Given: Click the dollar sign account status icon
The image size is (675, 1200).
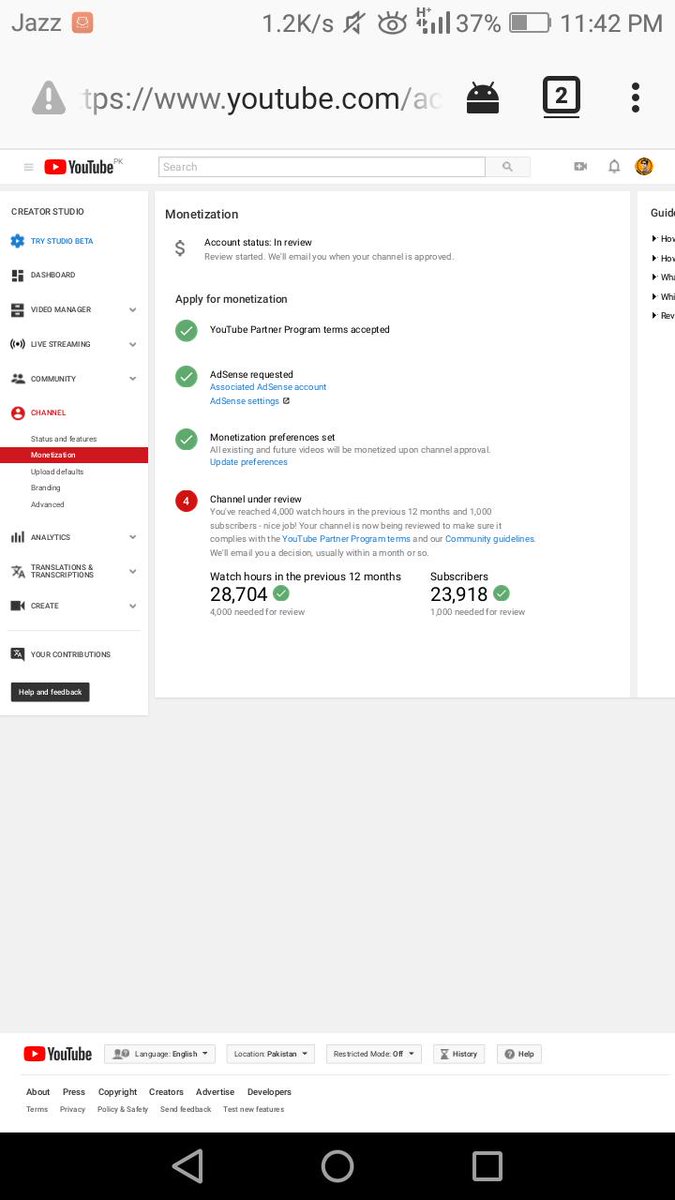Looking at the screenshot, I should click(180, 248).
